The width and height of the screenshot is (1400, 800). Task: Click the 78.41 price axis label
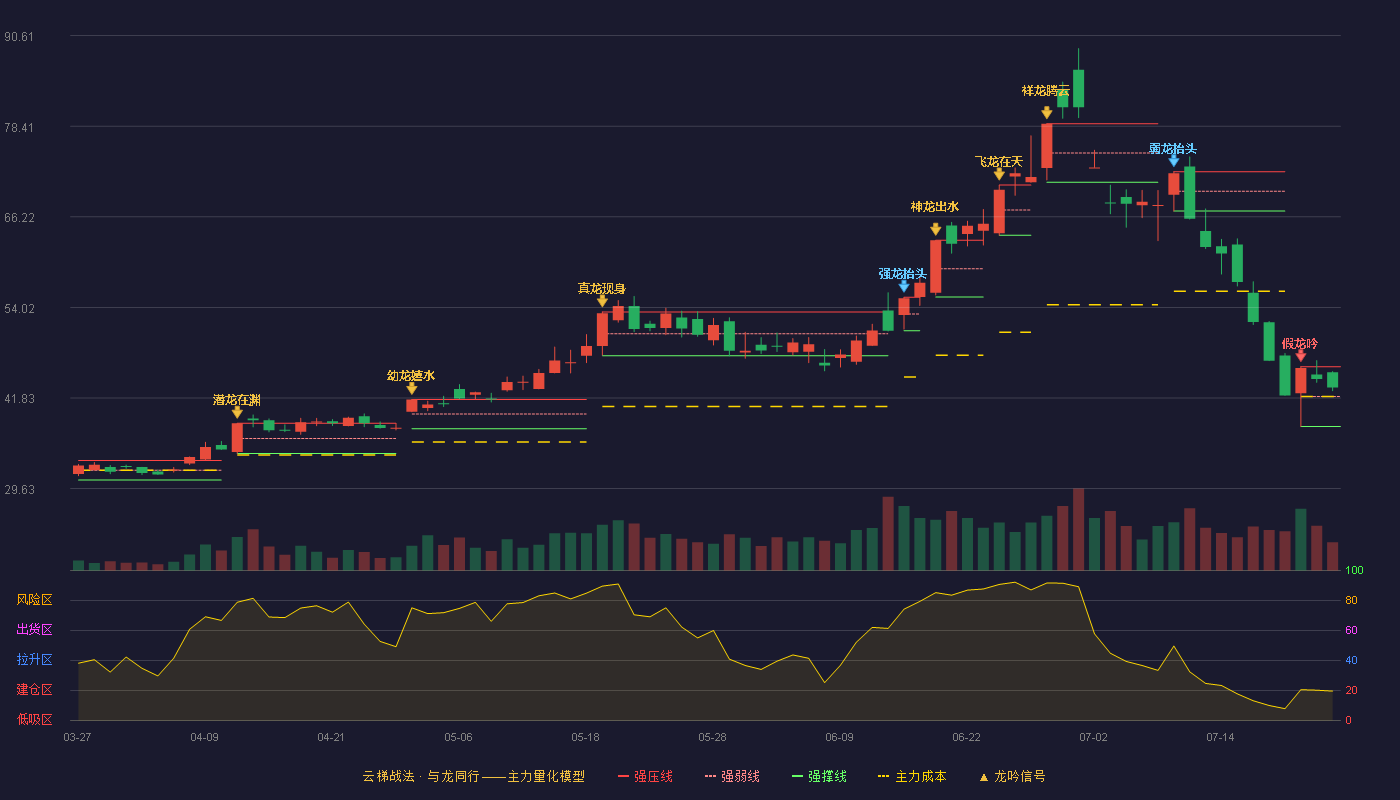pos(19,128)
